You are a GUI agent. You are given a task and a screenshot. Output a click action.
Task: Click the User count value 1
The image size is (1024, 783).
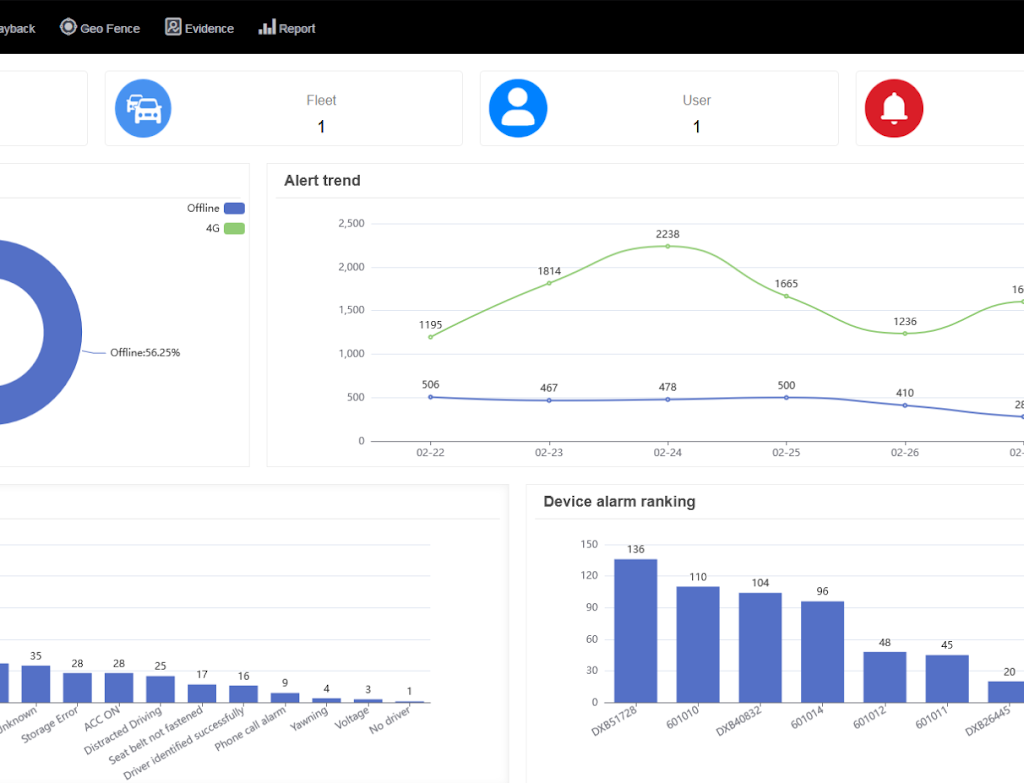696,126
